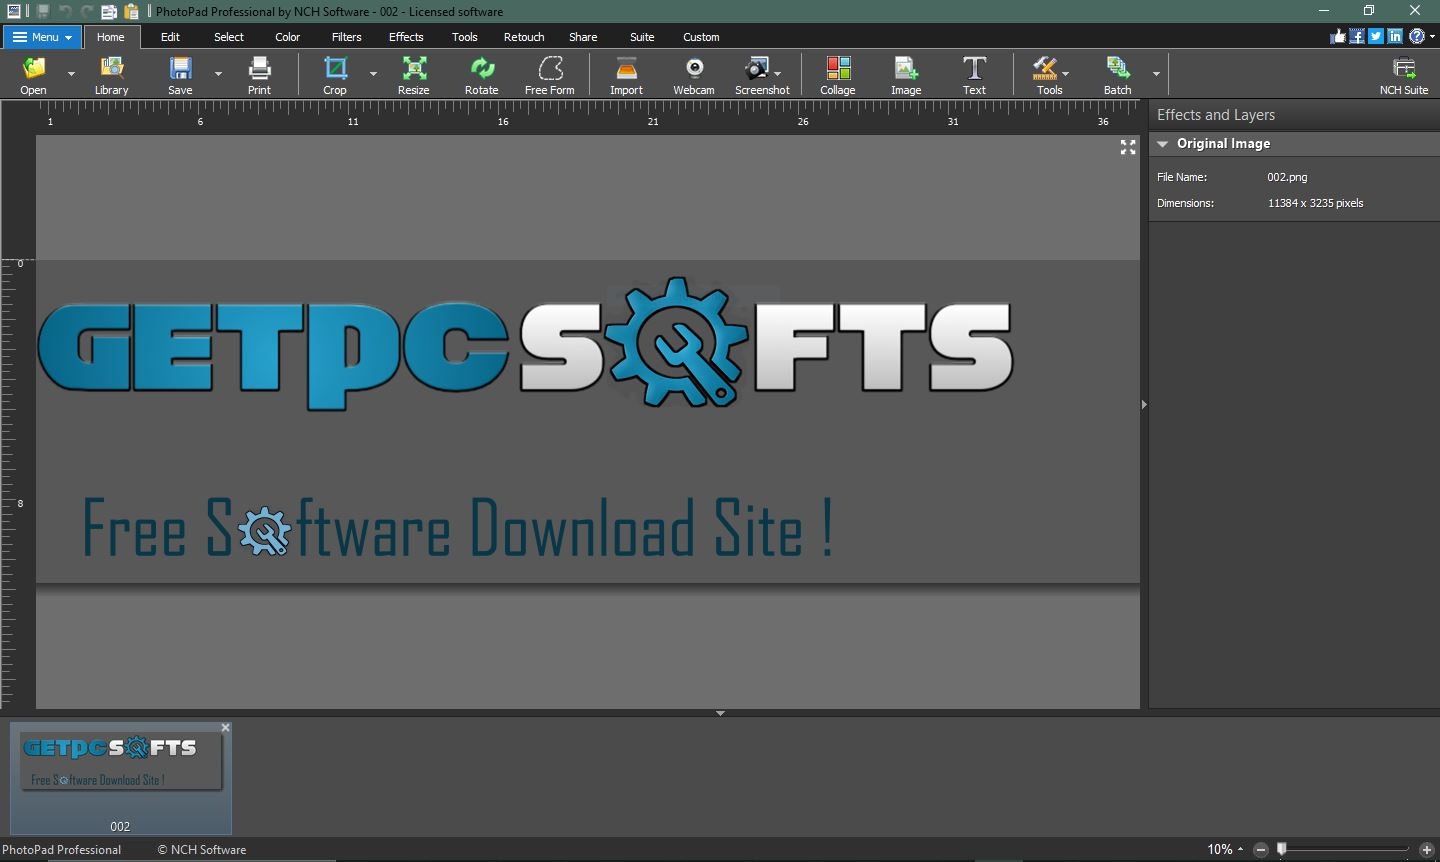Image resolution: width=1440 pixels, height=862 pixels.
Task: Close the 002 thumbnail
Action: click(225, 728)
